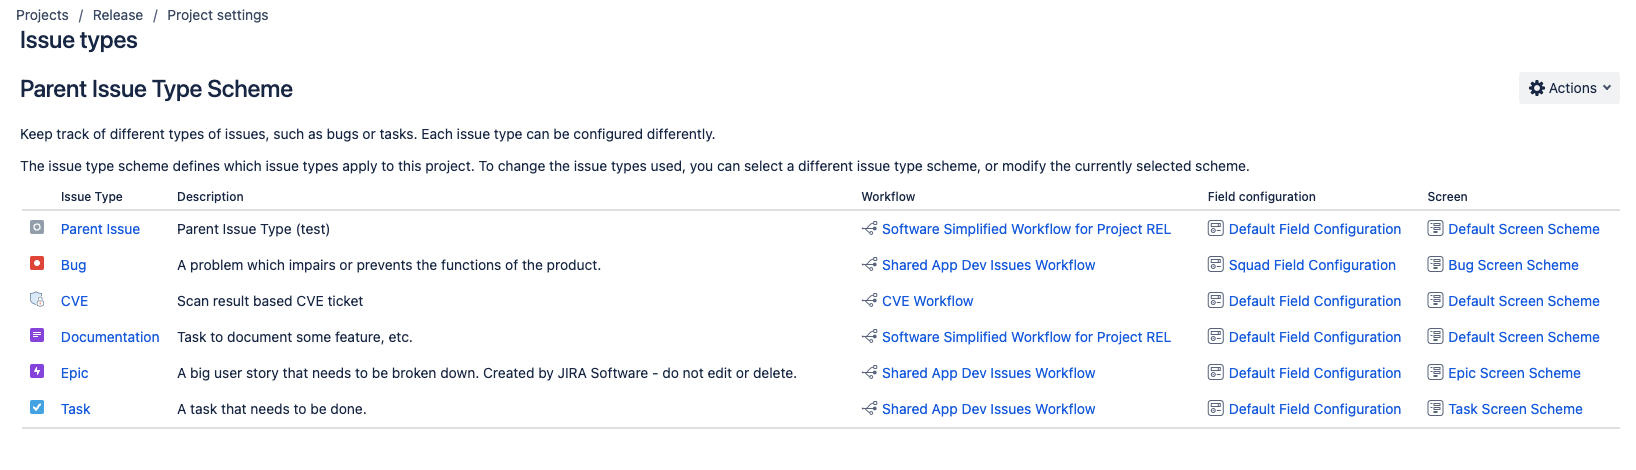This screenshot has height=470, width=1636.
Task: Click field configuration icon in CVE row
Action: click(1216, 300)
